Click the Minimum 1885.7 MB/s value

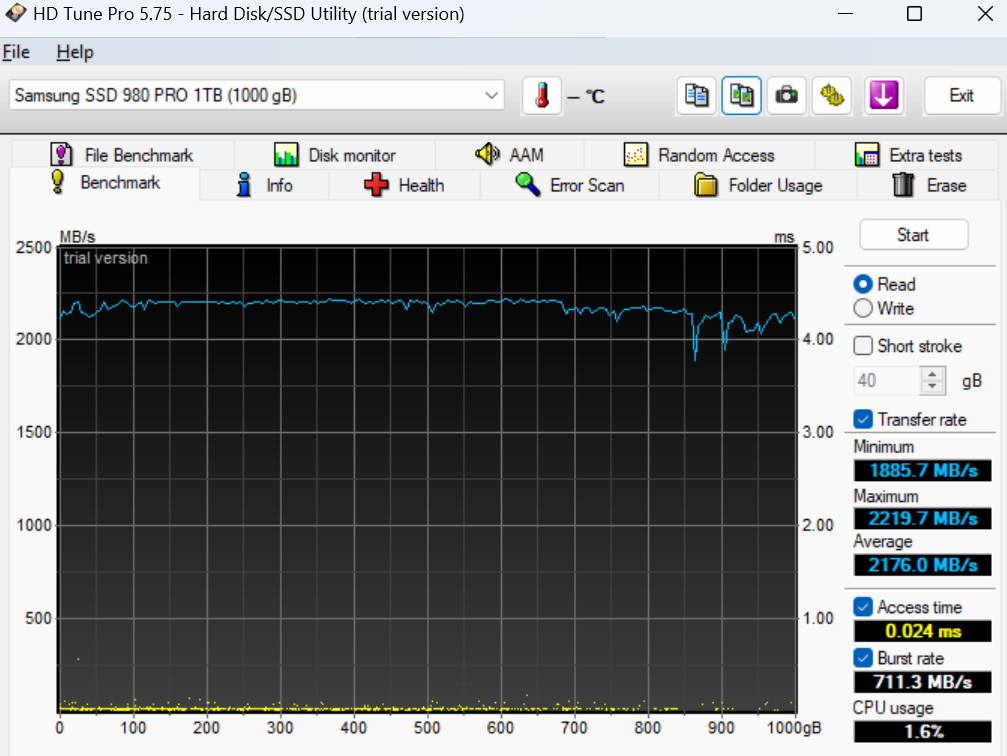[923, 470]
